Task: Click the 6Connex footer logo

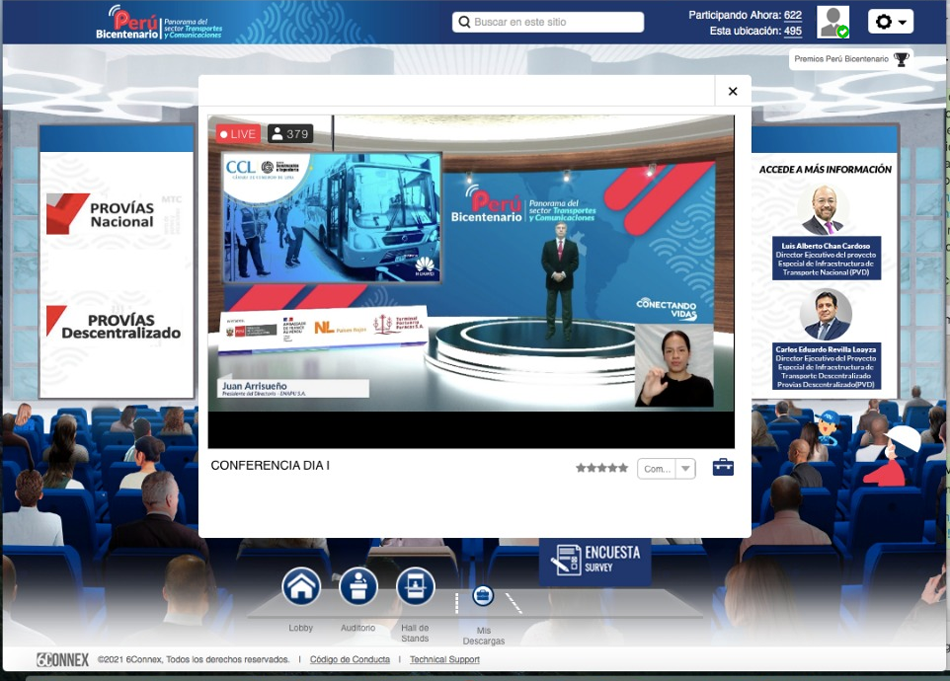Action: point(62,660)
